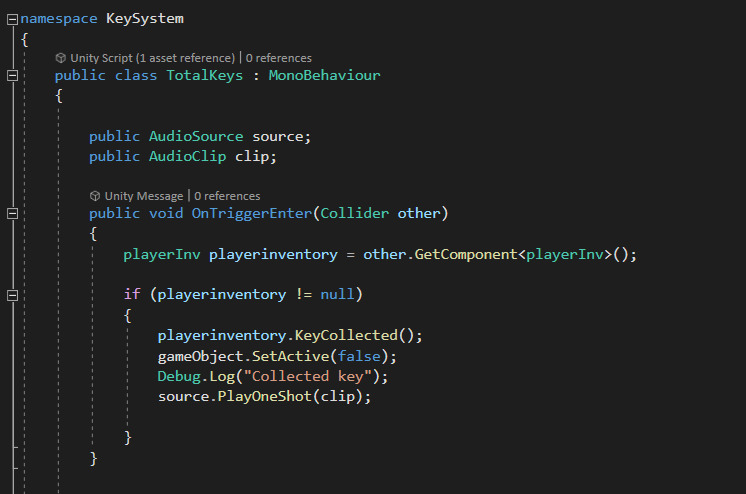Click the 'other' parameter in method signature
746x494 pixels.
click(419, 213)
